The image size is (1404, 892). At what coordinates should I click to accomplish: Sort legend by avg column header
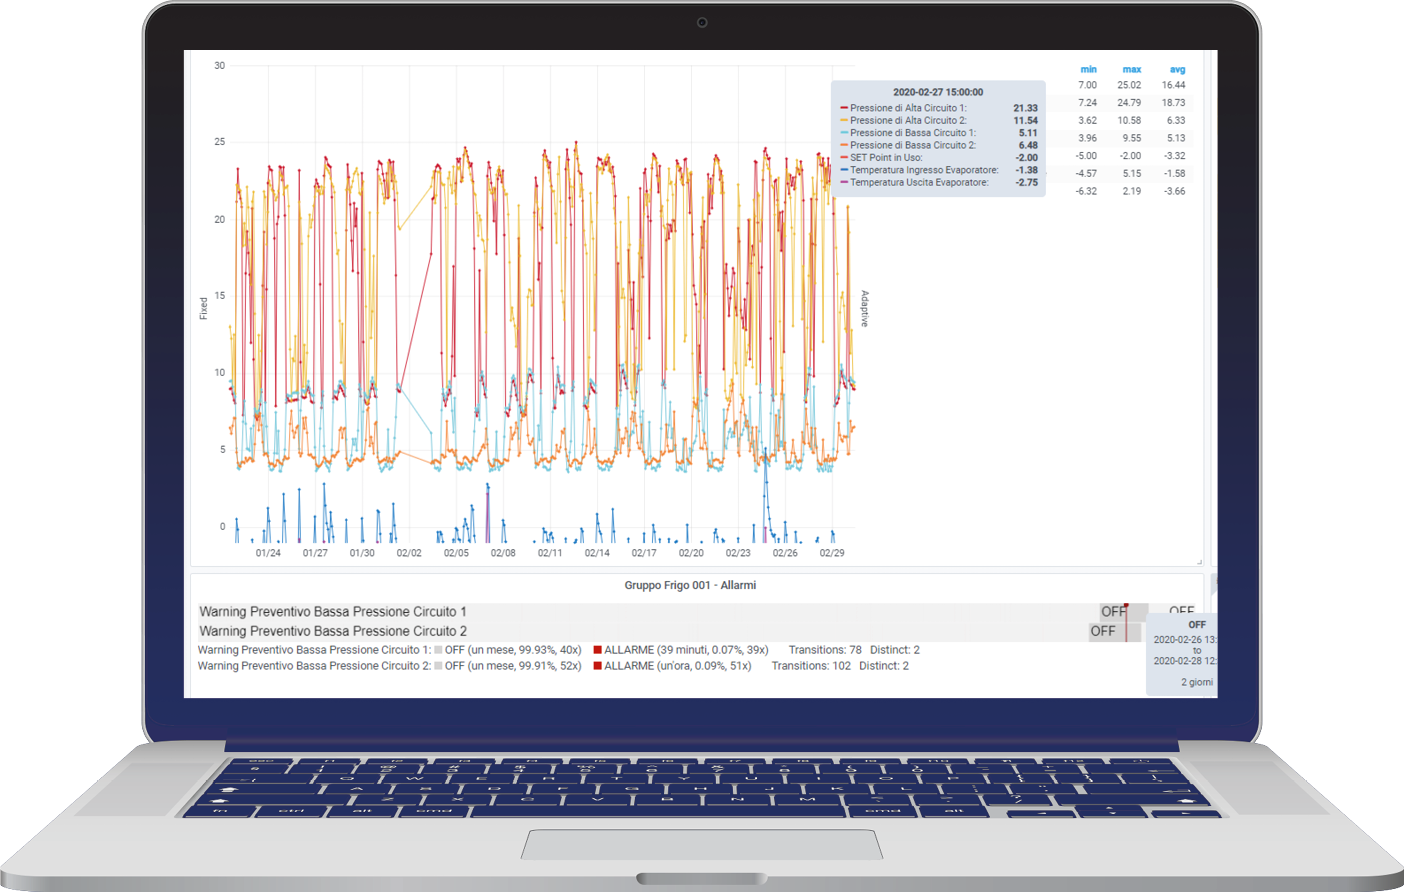tap(1177, 69)
